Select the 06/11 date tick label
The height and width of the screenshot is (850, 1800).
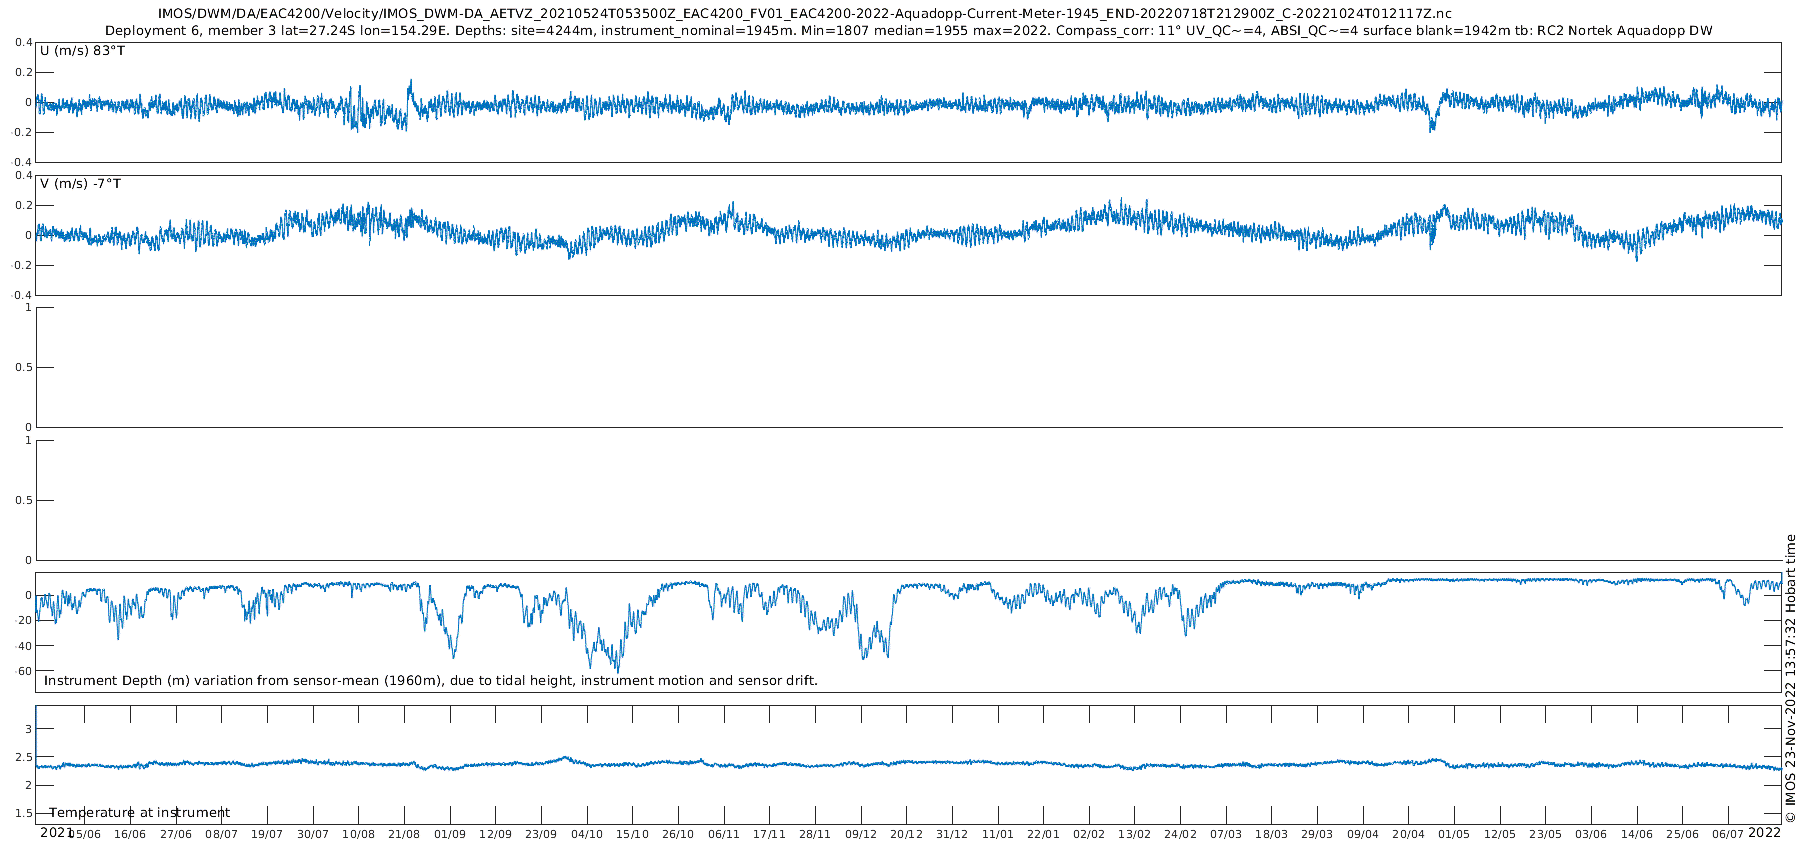click(724, 834)
